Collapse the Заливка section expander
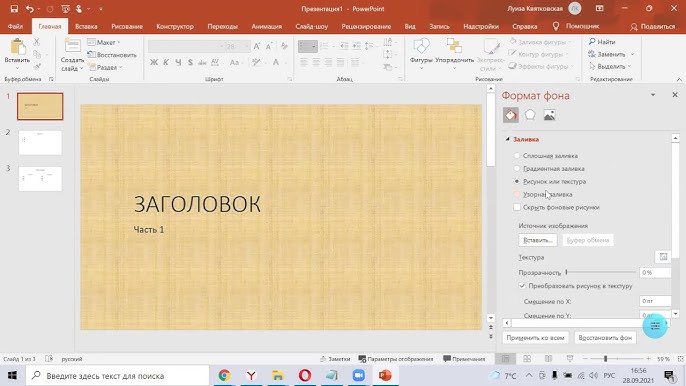Image resolution: width=686 pixels, height=386 pixels. pos(508,139)
